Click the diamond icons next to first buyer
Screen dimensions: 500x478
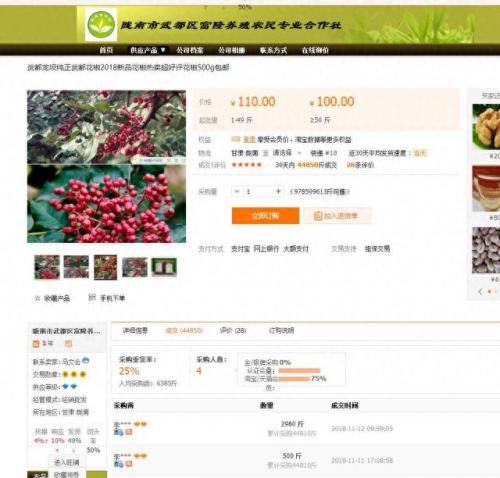(140, 424)
